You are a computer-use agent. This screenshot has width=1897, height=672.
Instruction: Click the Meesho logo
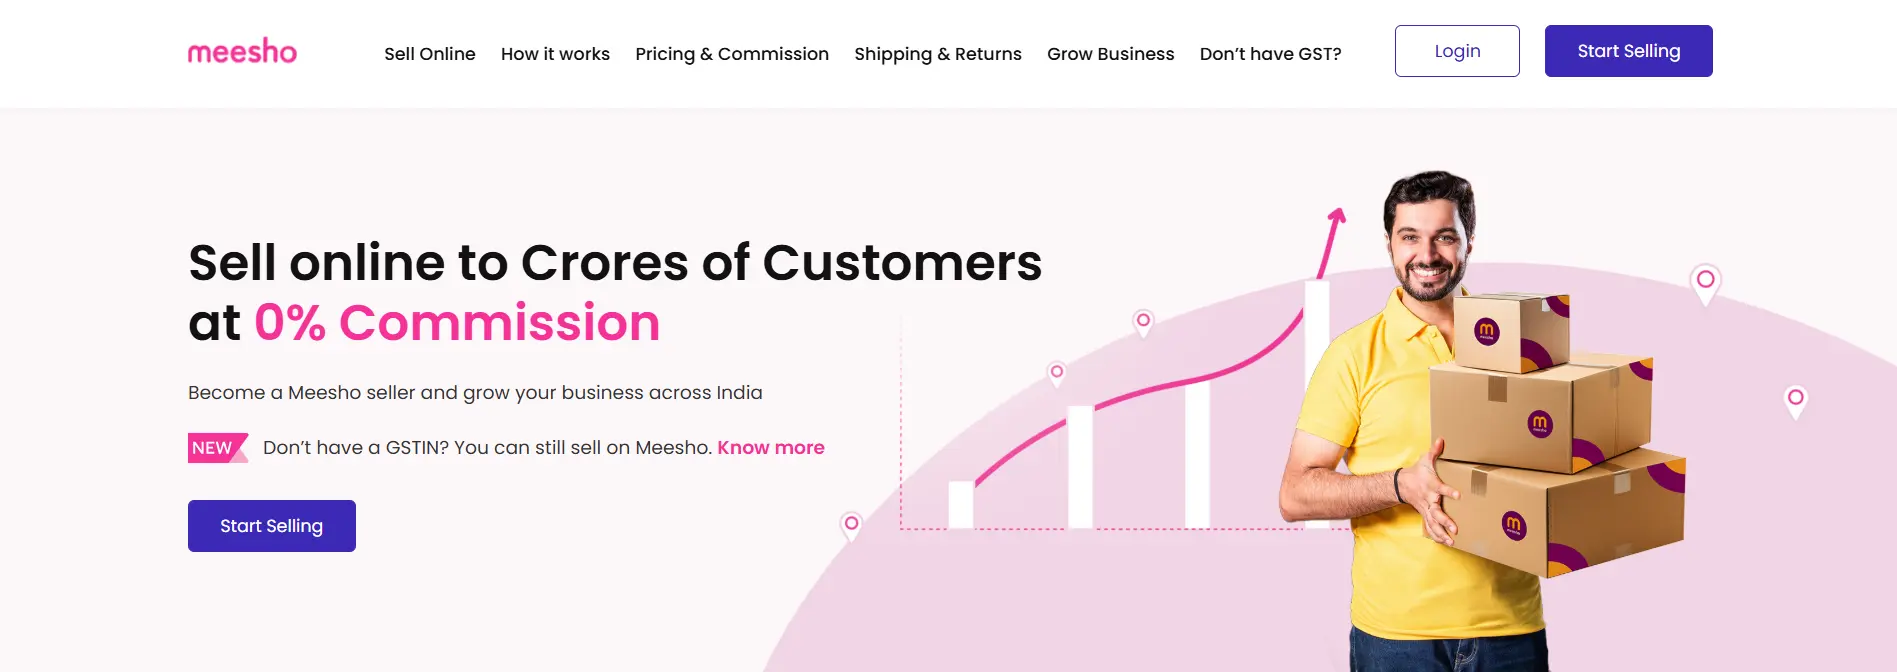point(242,52)
